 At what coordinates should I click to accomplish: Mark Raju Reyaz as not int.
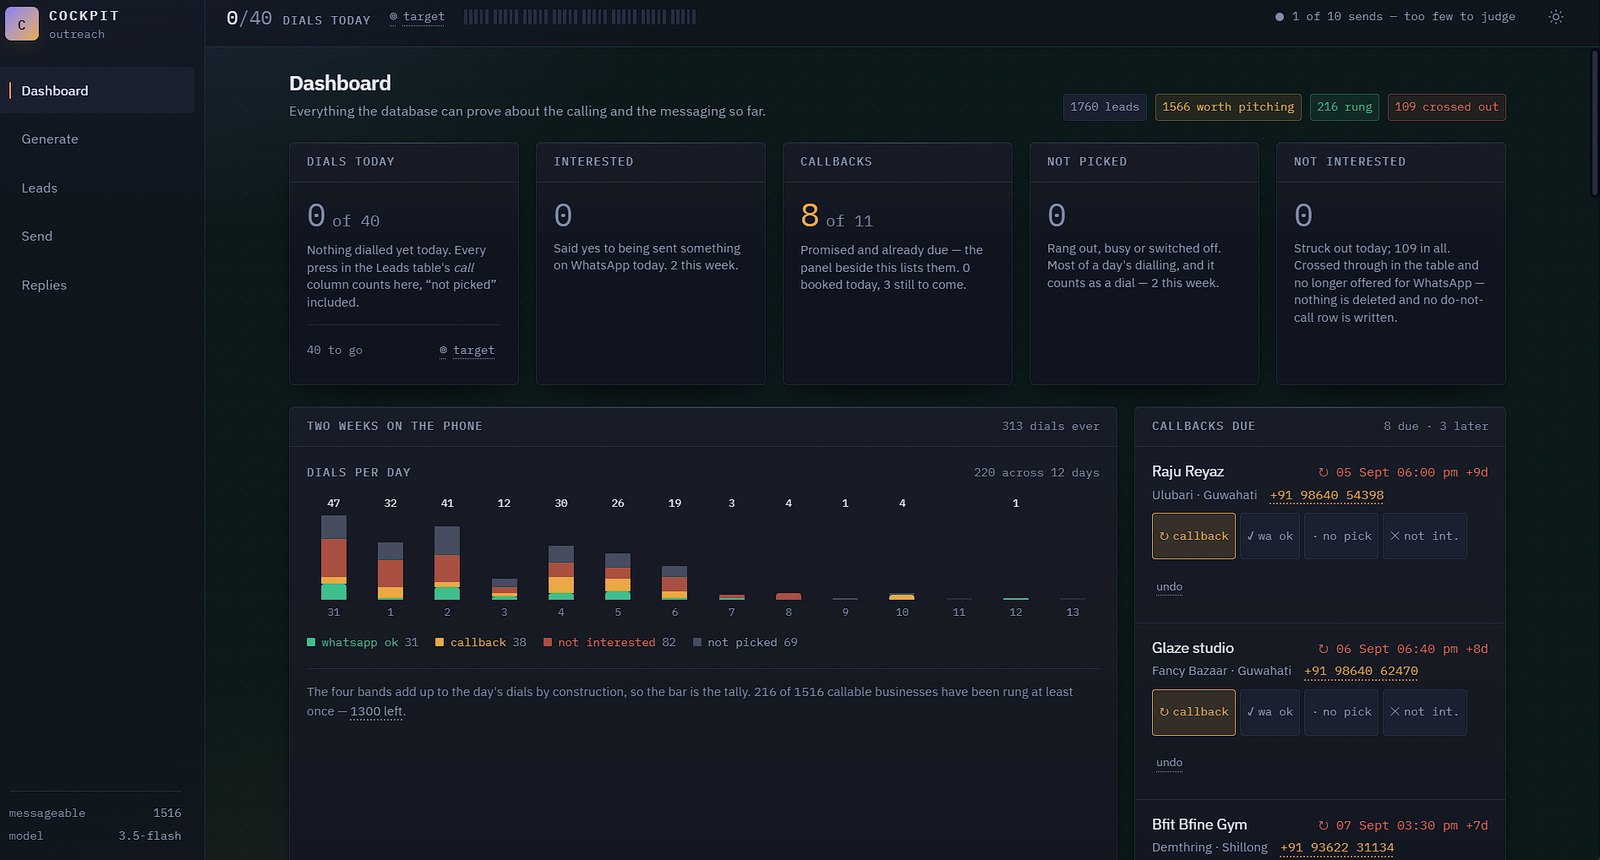point(1425,536)
